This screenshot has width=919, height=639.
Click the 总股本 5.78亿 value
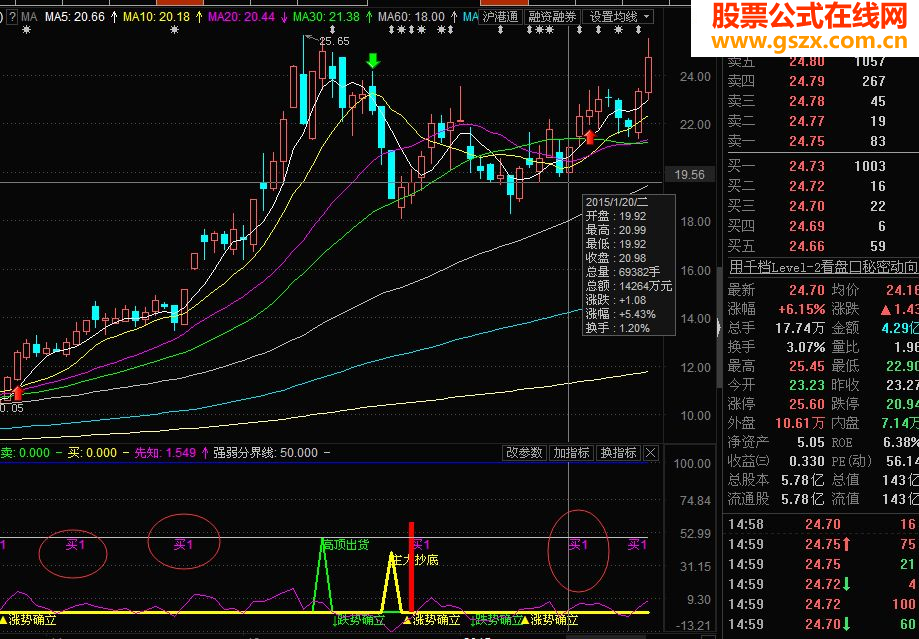[803, 480]
